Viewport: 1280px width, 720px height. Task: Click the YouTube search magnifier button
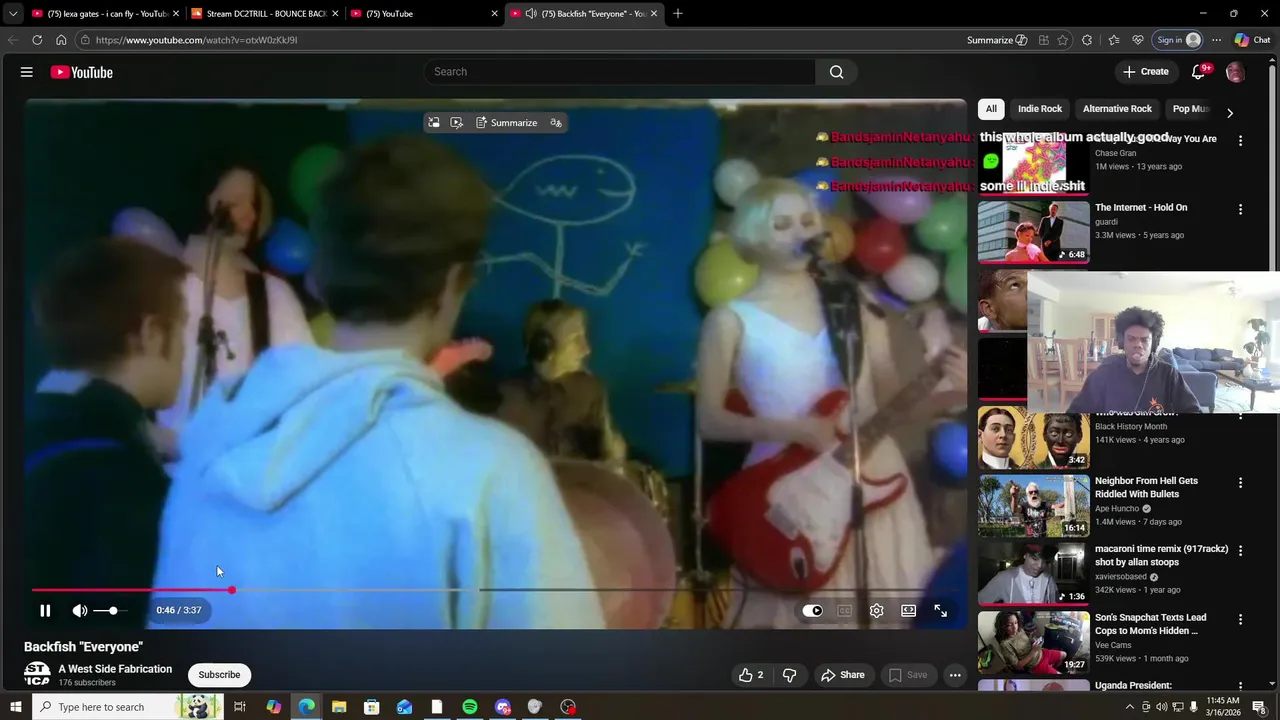(836, 72)
